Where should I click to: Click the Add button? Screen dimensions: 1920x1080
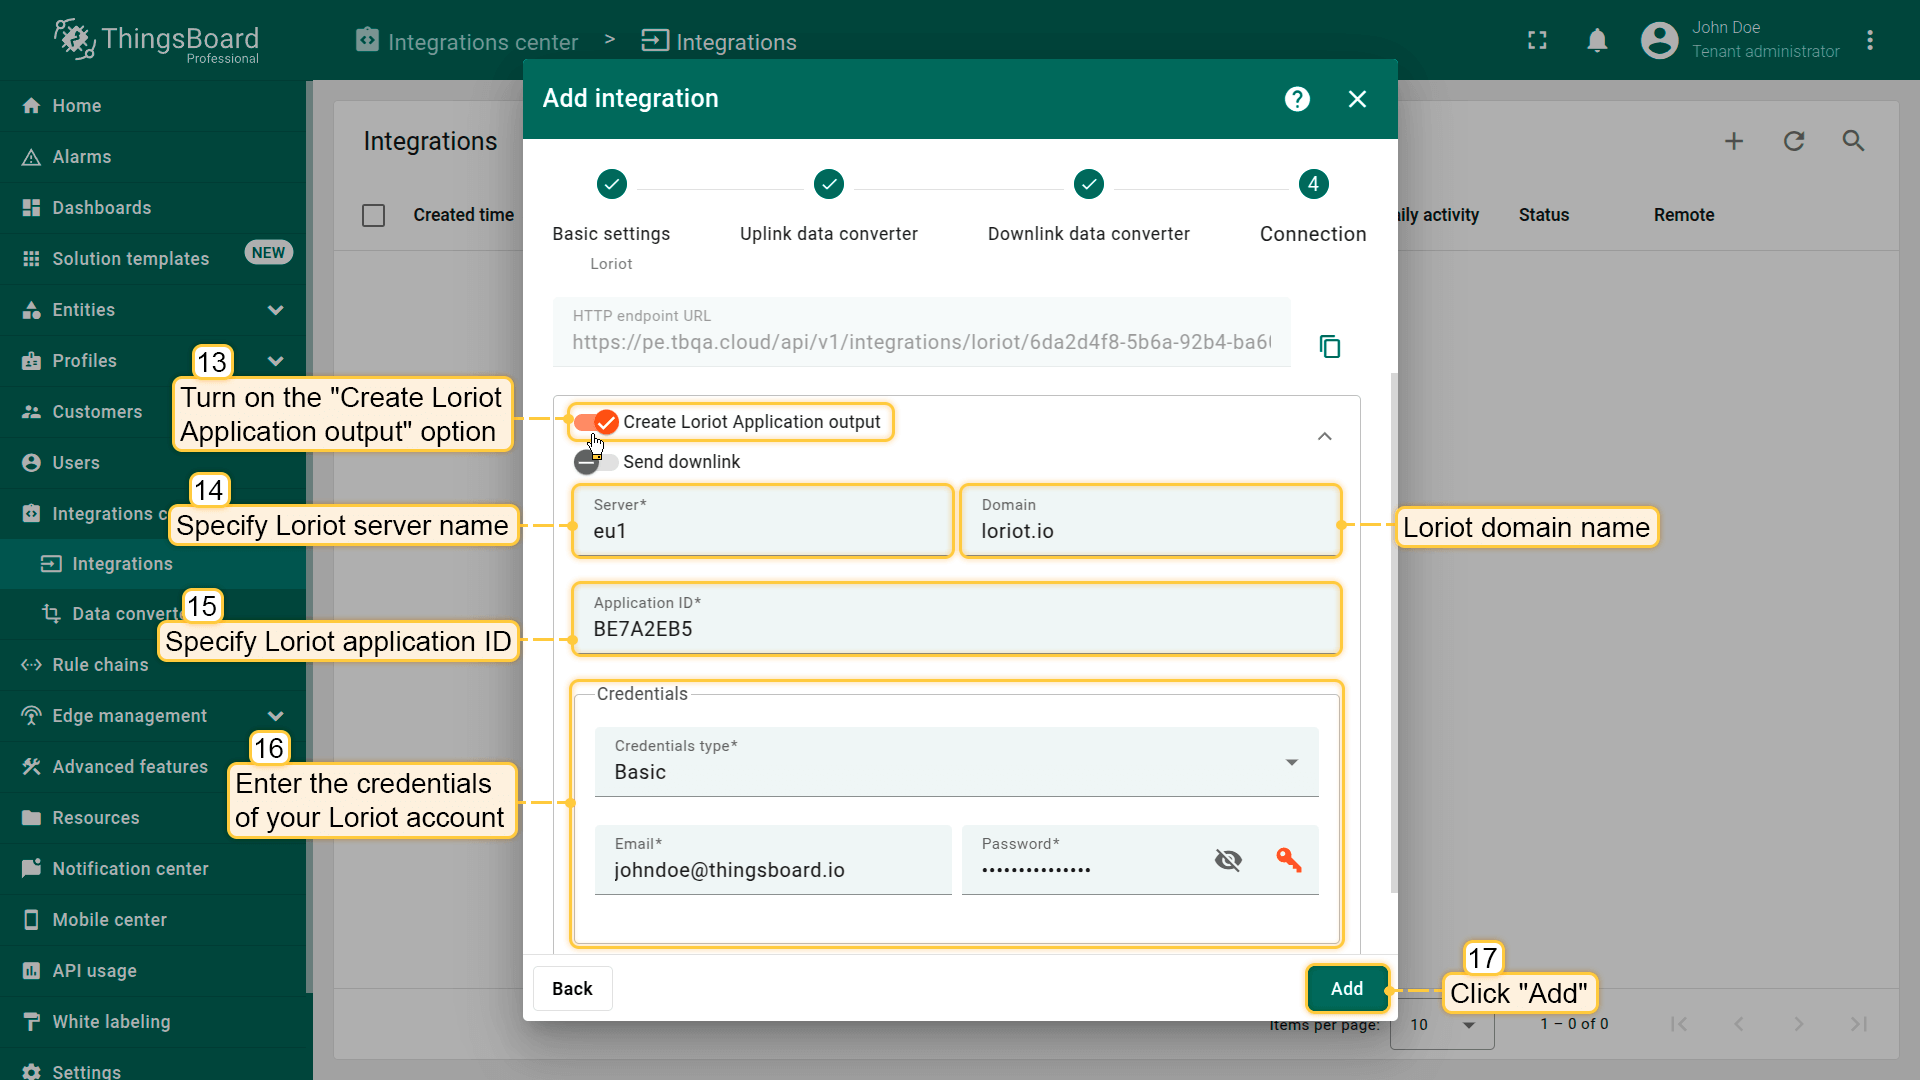(x=1346, y=988)
